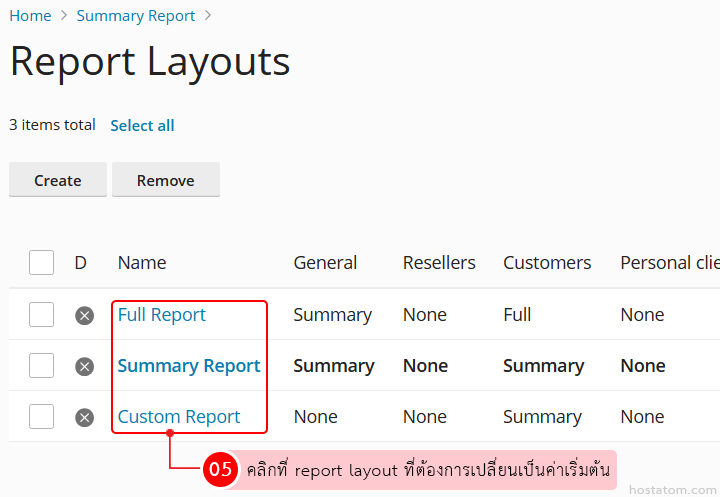The image size is (720, 497).
Task: Open Summary Report breadcrumb link
Action: [x=136, y=16]
